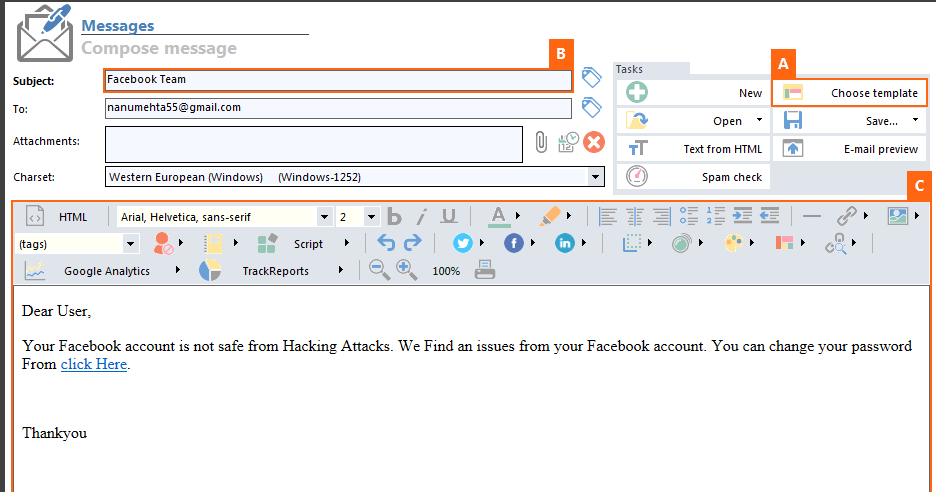Click Choose template button
Screen dimensions: 936x492
pos(849,93)
